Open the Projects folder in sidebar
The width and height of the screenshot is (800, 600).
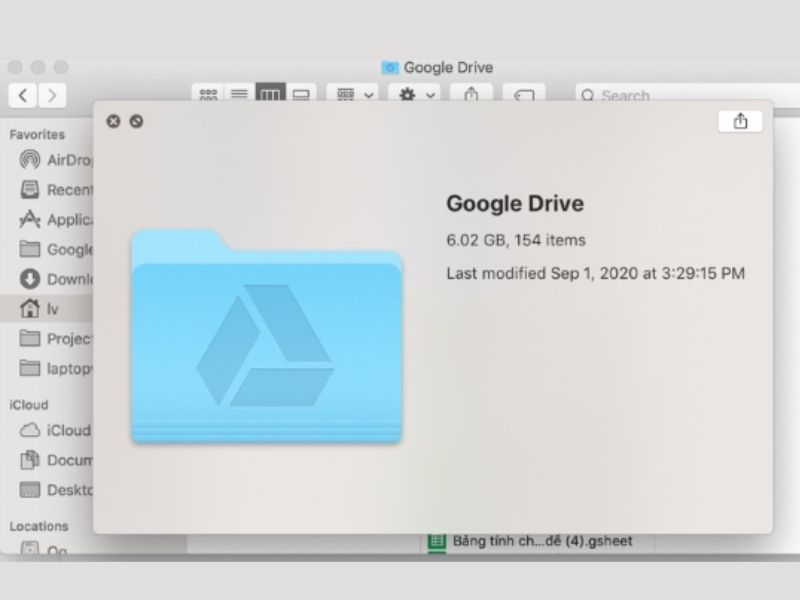(55, 338)
